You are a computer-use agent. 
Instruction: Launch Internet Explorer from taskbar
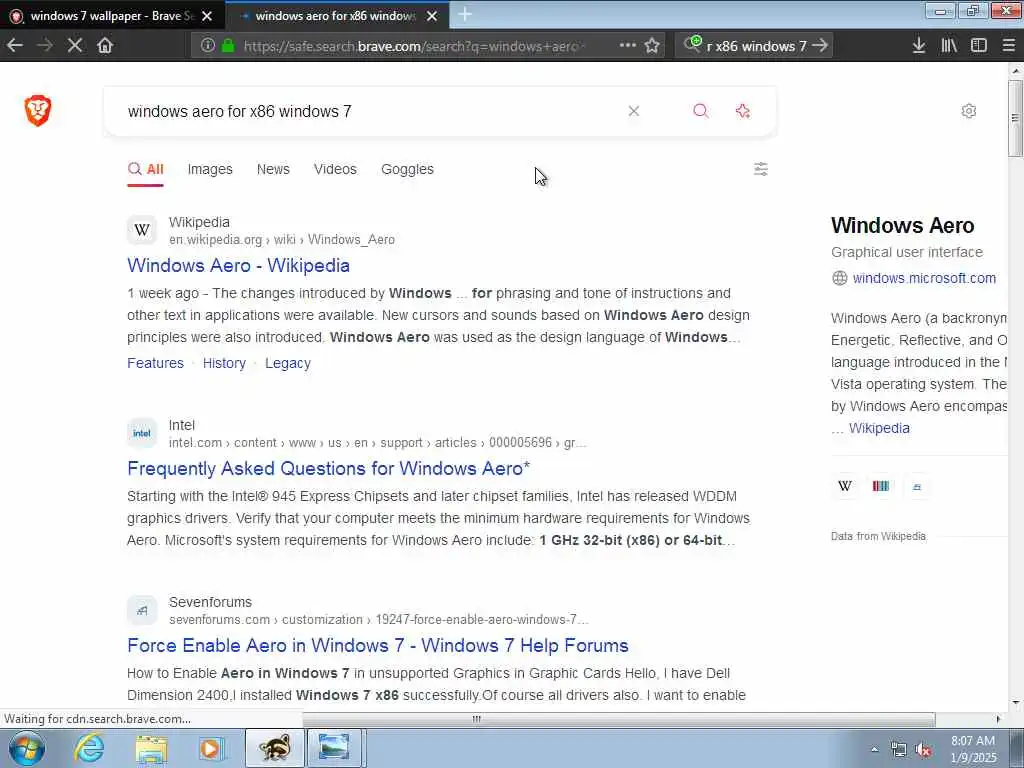(x=89, y=748)
